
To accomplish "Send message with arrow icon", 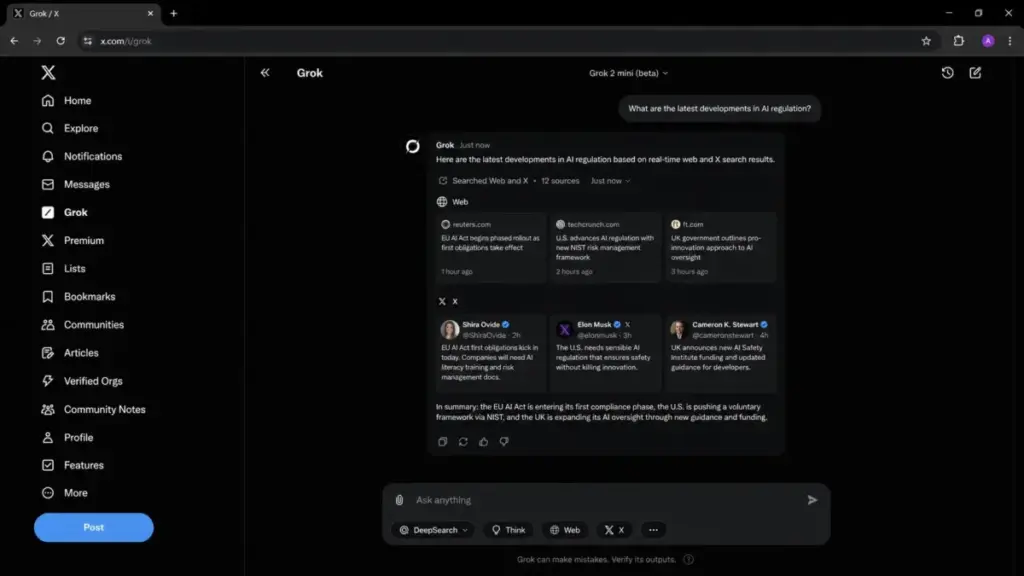I will [x=812, y=500].
